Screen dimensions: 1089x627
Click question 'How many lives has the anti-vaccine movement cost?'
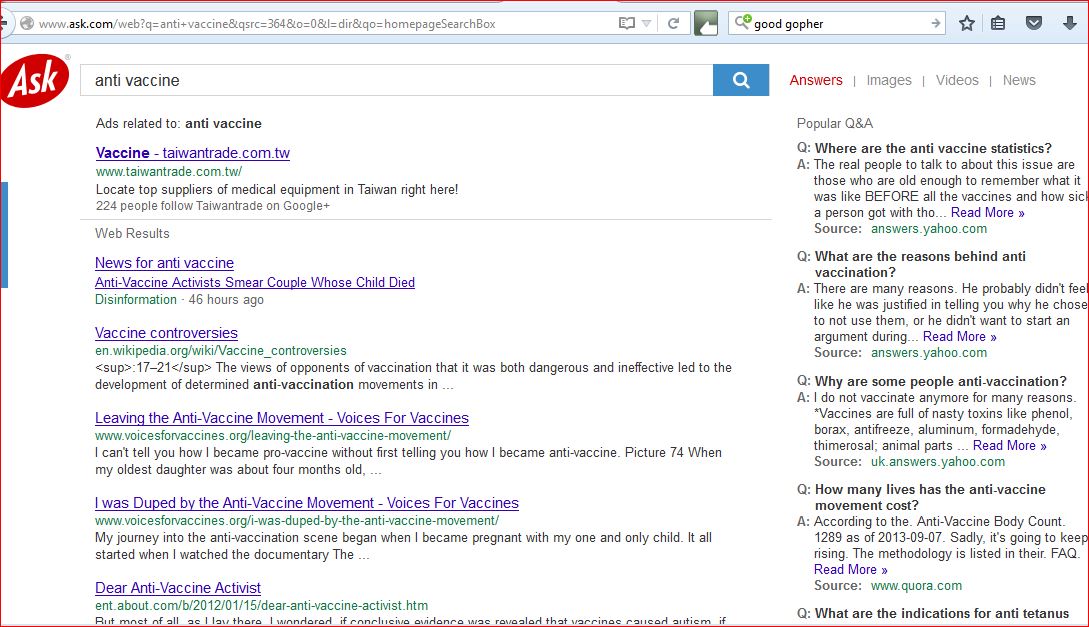[x=930, y=497]
